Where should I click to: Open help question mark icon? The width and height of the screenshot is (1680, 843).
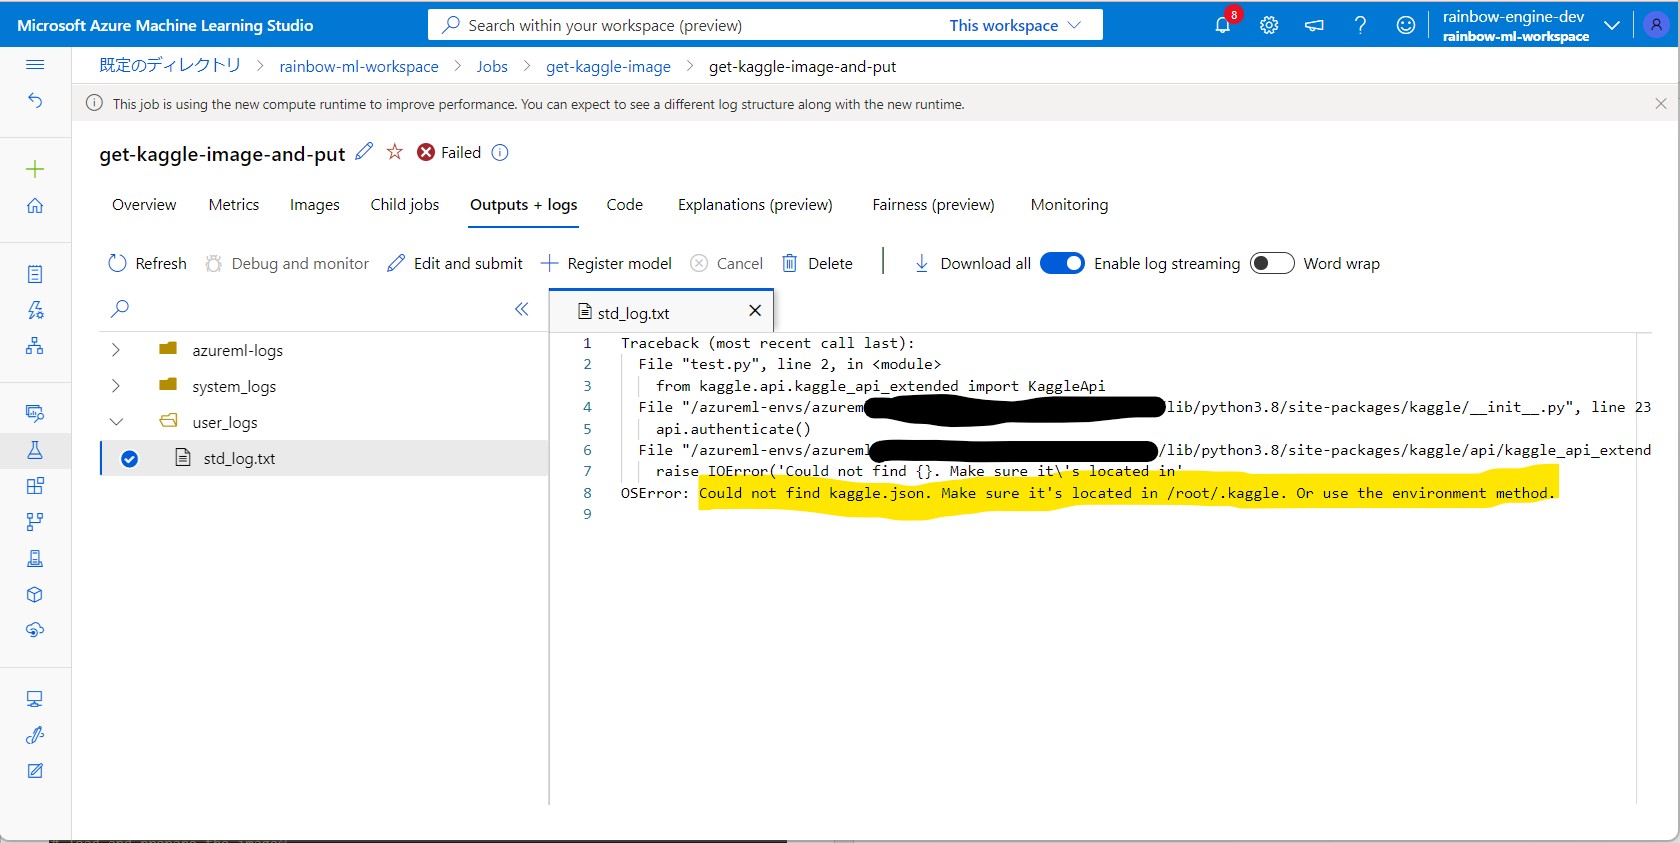tap(1360, 25)
